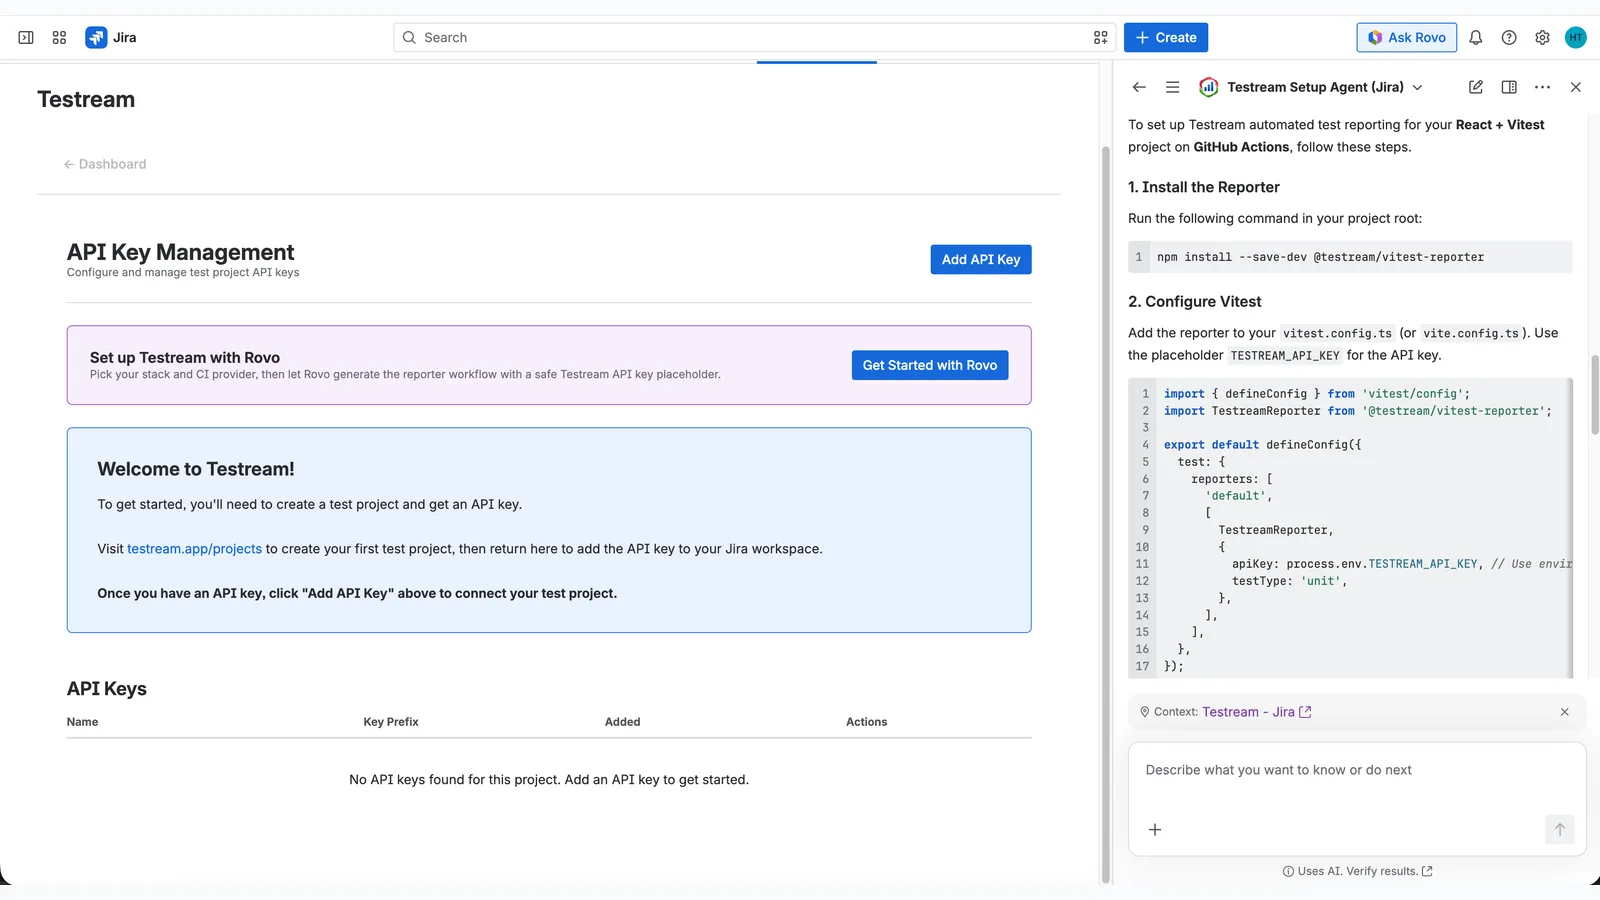Screen dimensions: 1600x900
Task: Collapse the Jira sidebar panel icon
Action: click(x=26, y=38)
